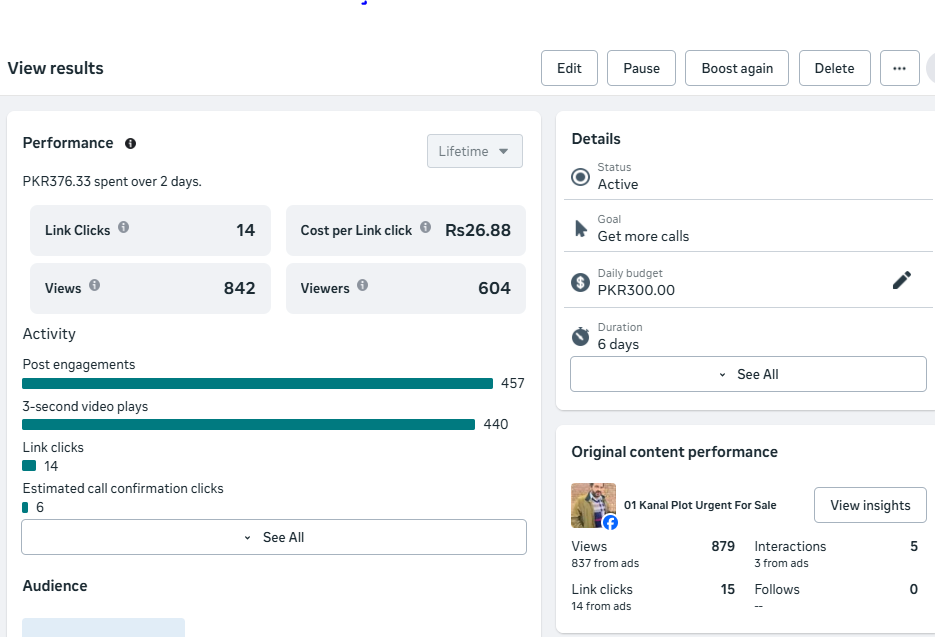Click the info icon next to Performance

click(130, 144)
